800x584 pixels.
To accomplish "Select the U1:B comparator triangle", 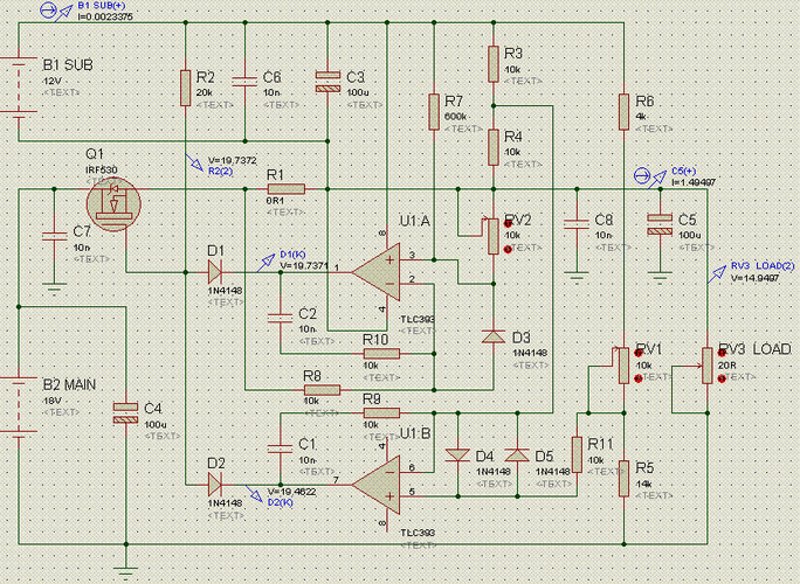I will coord(377,485).
